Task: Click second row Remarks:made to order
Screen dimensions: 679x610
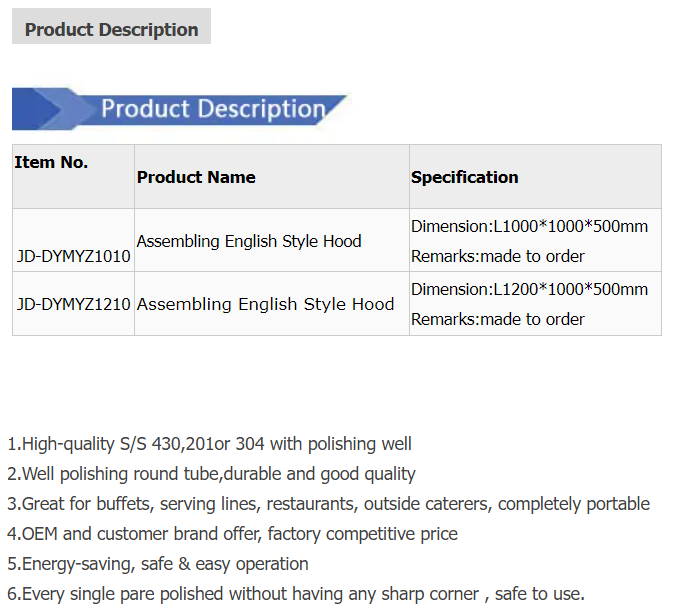Action: 498,320
